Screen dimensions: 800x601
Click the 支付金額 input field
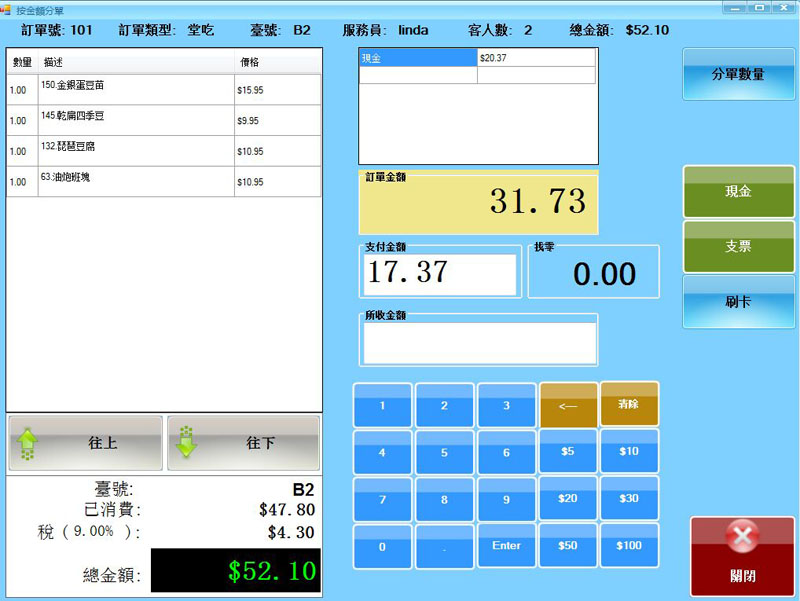(x=440, y=274)
